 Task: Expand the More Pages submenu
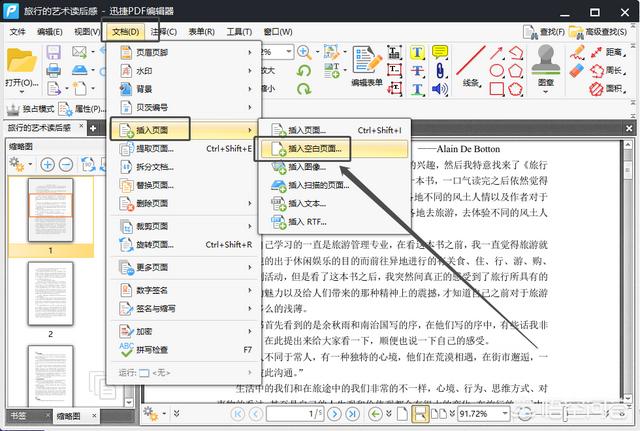184,267
